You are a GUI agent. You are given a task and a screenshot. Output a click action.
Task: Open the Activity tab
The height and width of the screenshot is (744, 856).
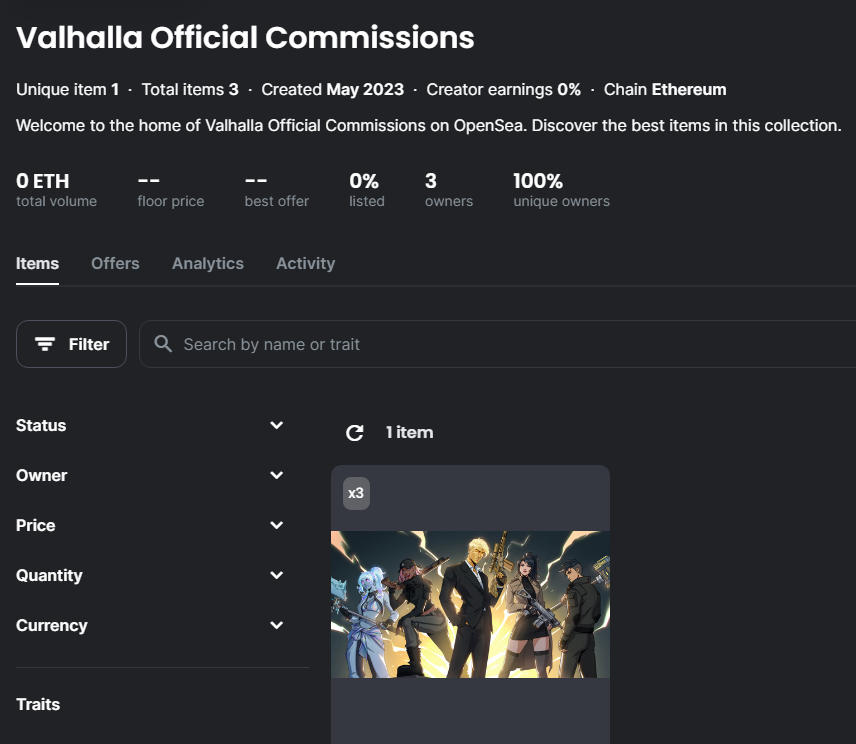coord(306,264)
